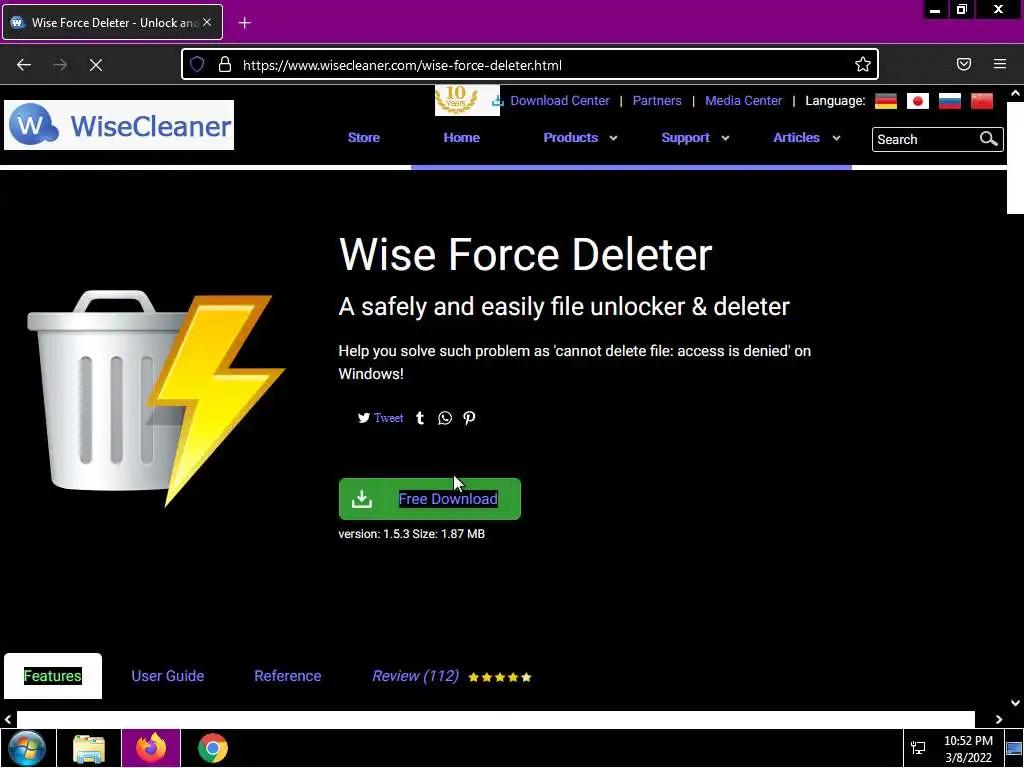
Task: Click the 'Wise Force Deleter' heading
Action: point(525,254)
